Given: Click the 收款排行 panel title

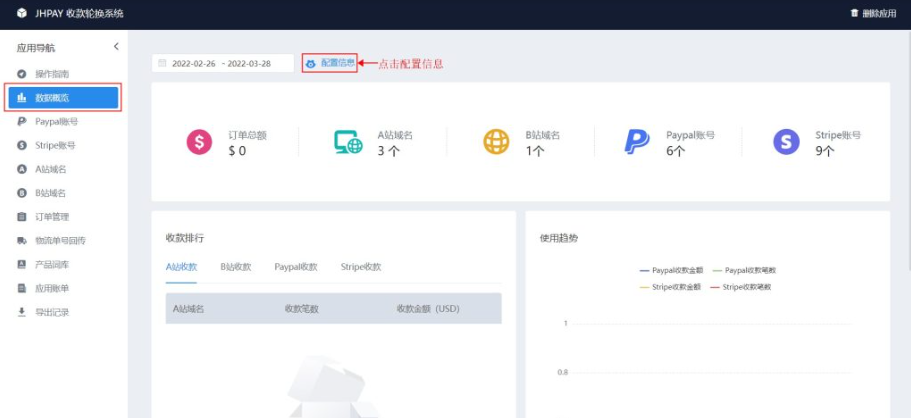Looking at the screenshot, I should 185,238.
